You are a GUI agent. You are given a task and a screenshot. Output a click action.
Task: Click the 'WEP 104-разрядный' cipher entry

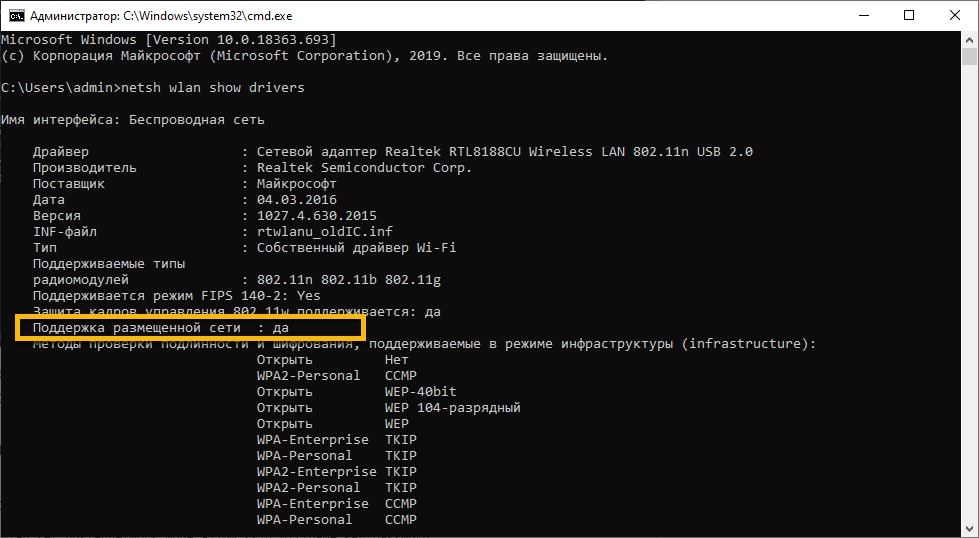tap(452, 408)
